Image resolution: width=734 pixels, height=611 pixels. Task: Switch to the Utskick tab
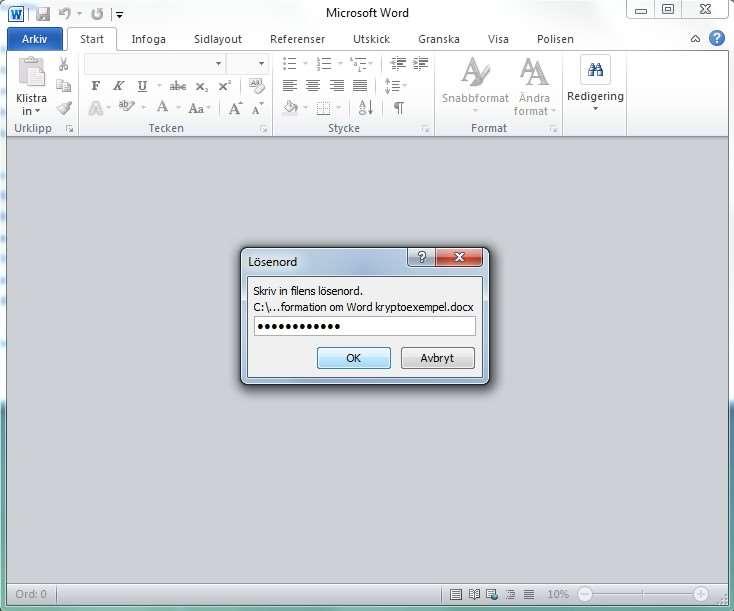pyautogui.click(x=371, y=39)
